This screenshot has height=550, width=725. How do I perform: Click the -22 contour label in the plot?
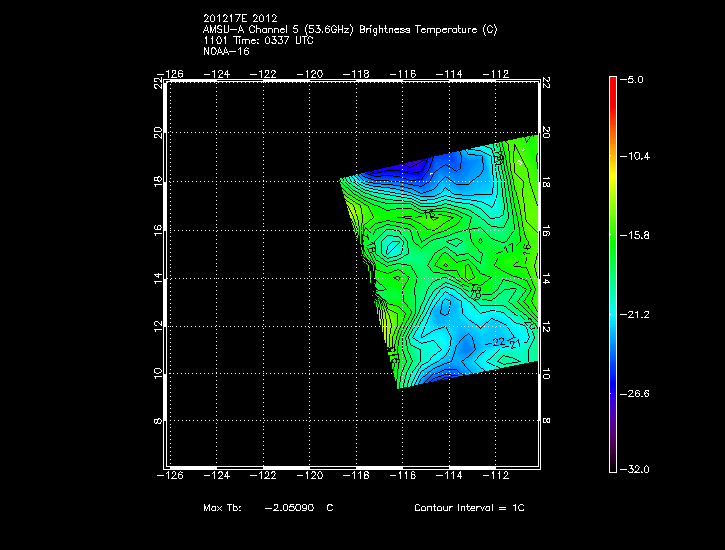point(499,342)
